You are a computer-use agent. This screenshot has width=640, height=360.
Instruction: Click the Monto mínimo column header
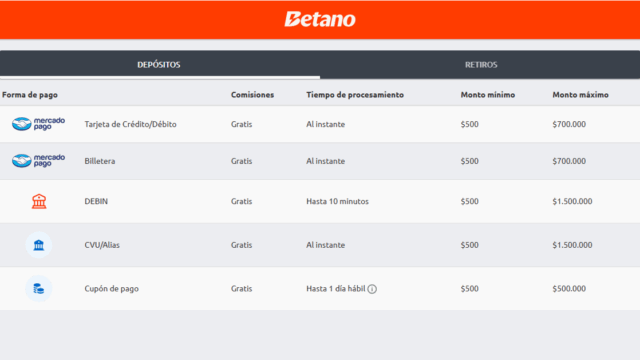pos(488,95)
